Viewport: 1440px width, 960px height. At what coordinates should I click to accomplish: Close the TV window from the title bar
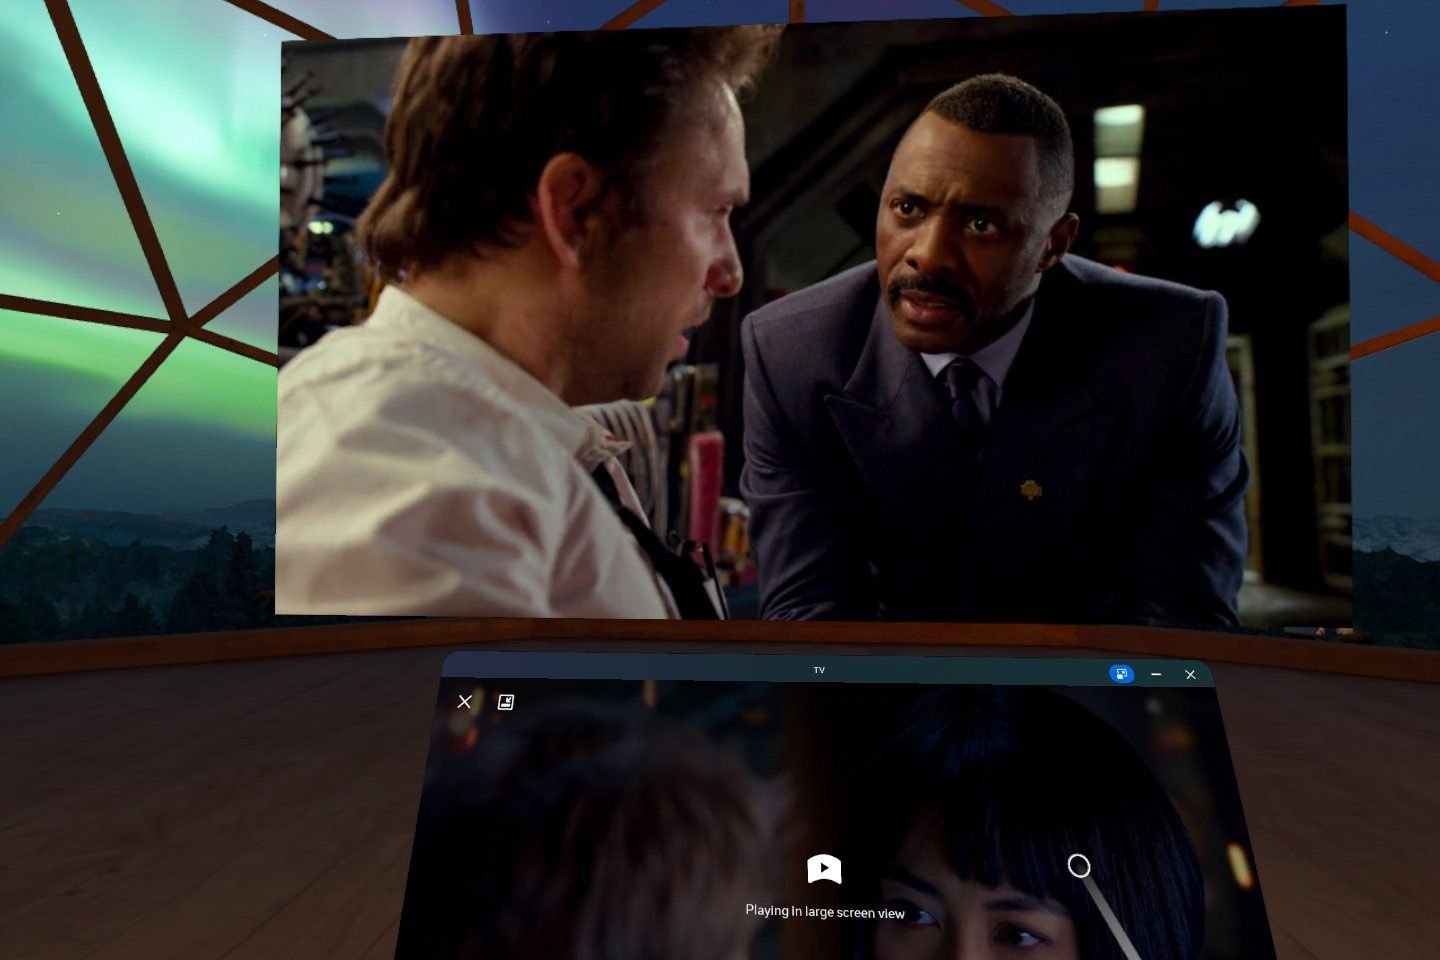1190,674
